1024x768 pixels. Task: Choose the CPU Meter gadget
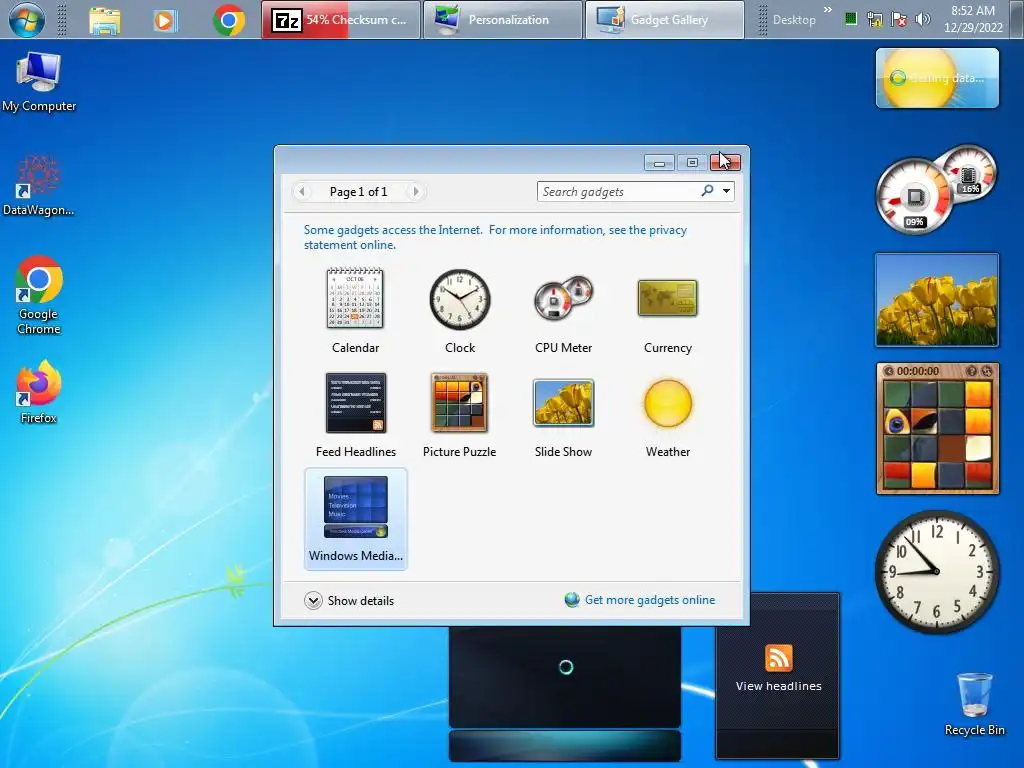pyautogui.click(x=564, y=311)
